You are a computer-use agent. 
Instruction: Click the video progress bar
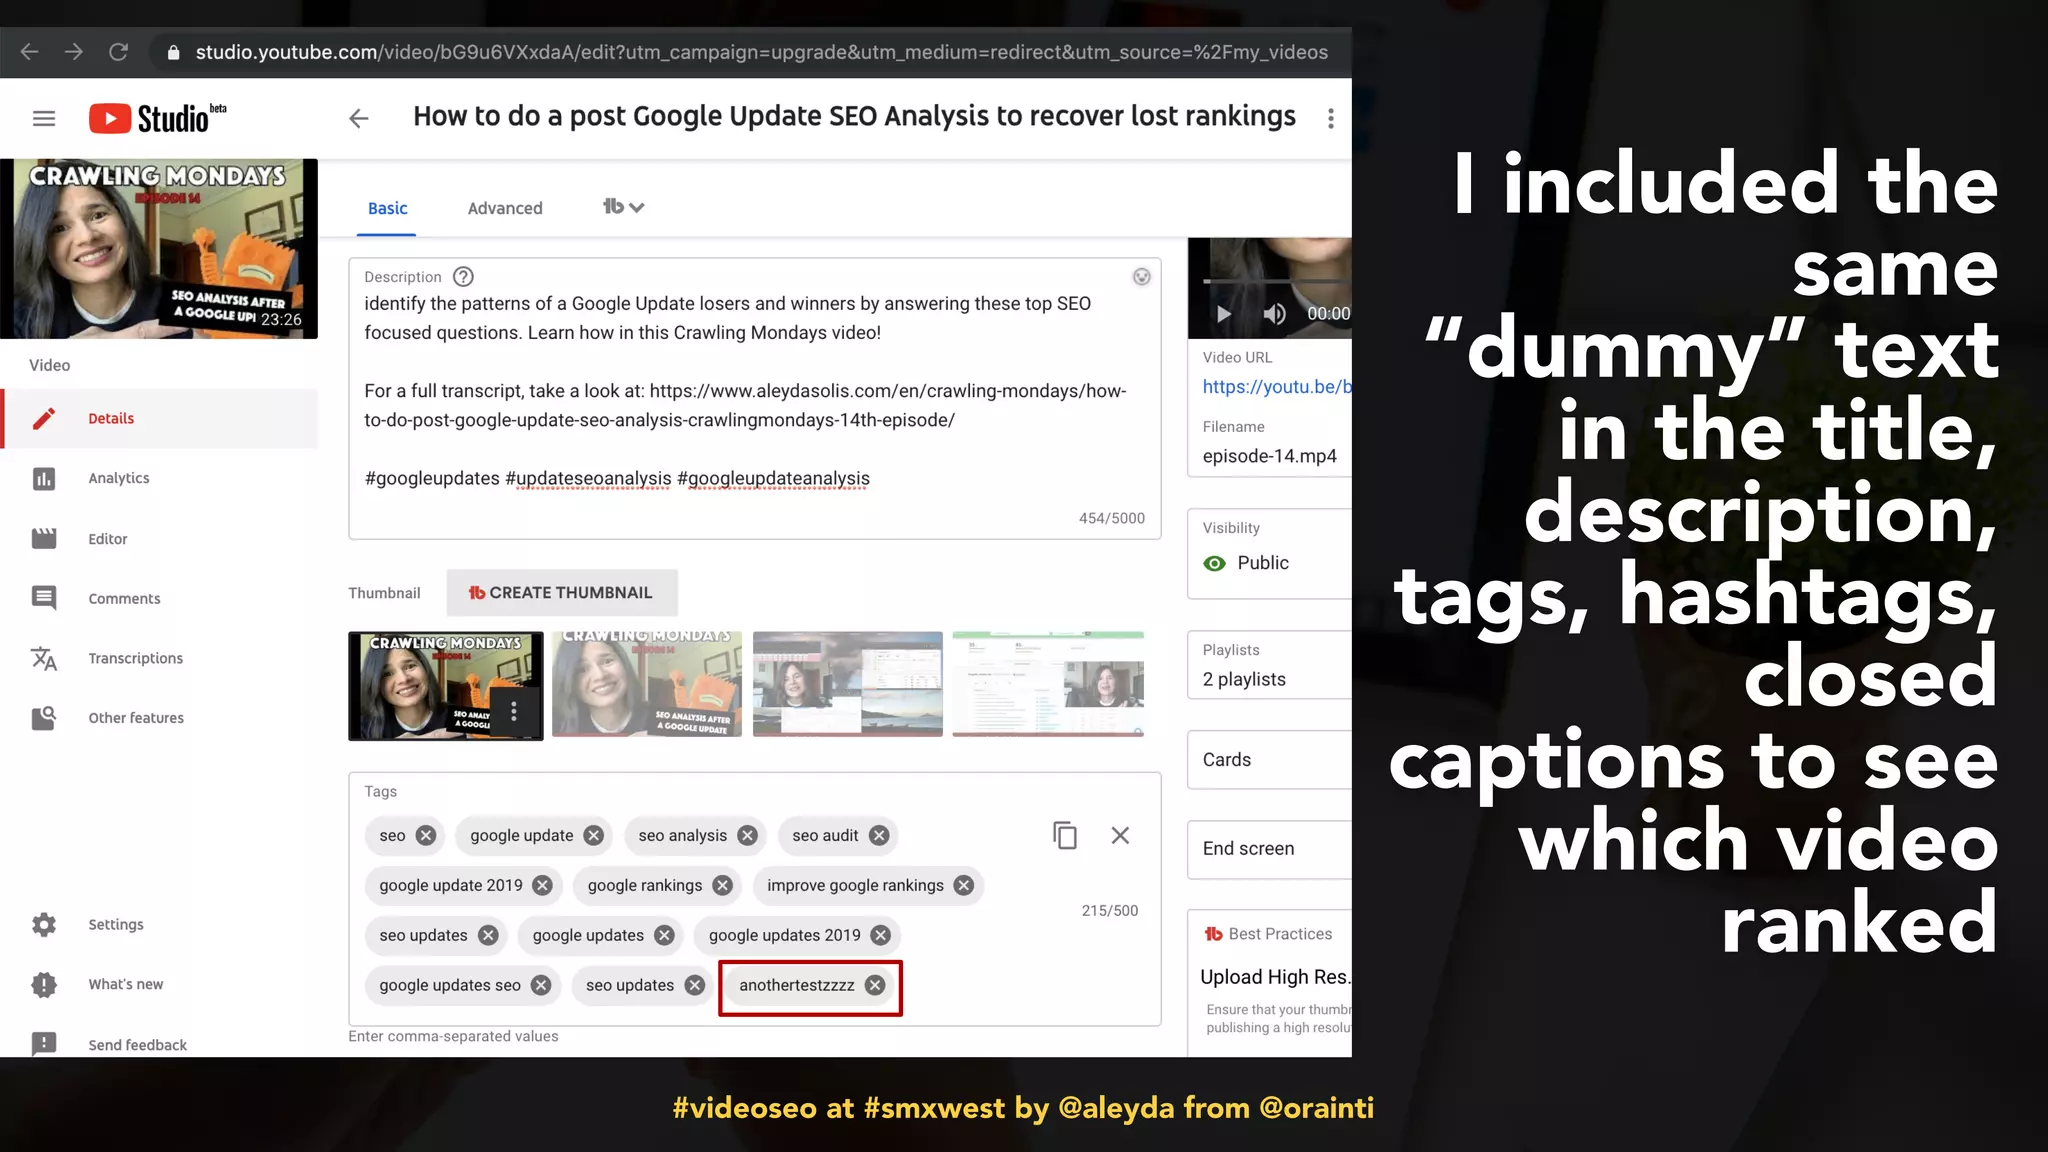(x=1277, y=281)
